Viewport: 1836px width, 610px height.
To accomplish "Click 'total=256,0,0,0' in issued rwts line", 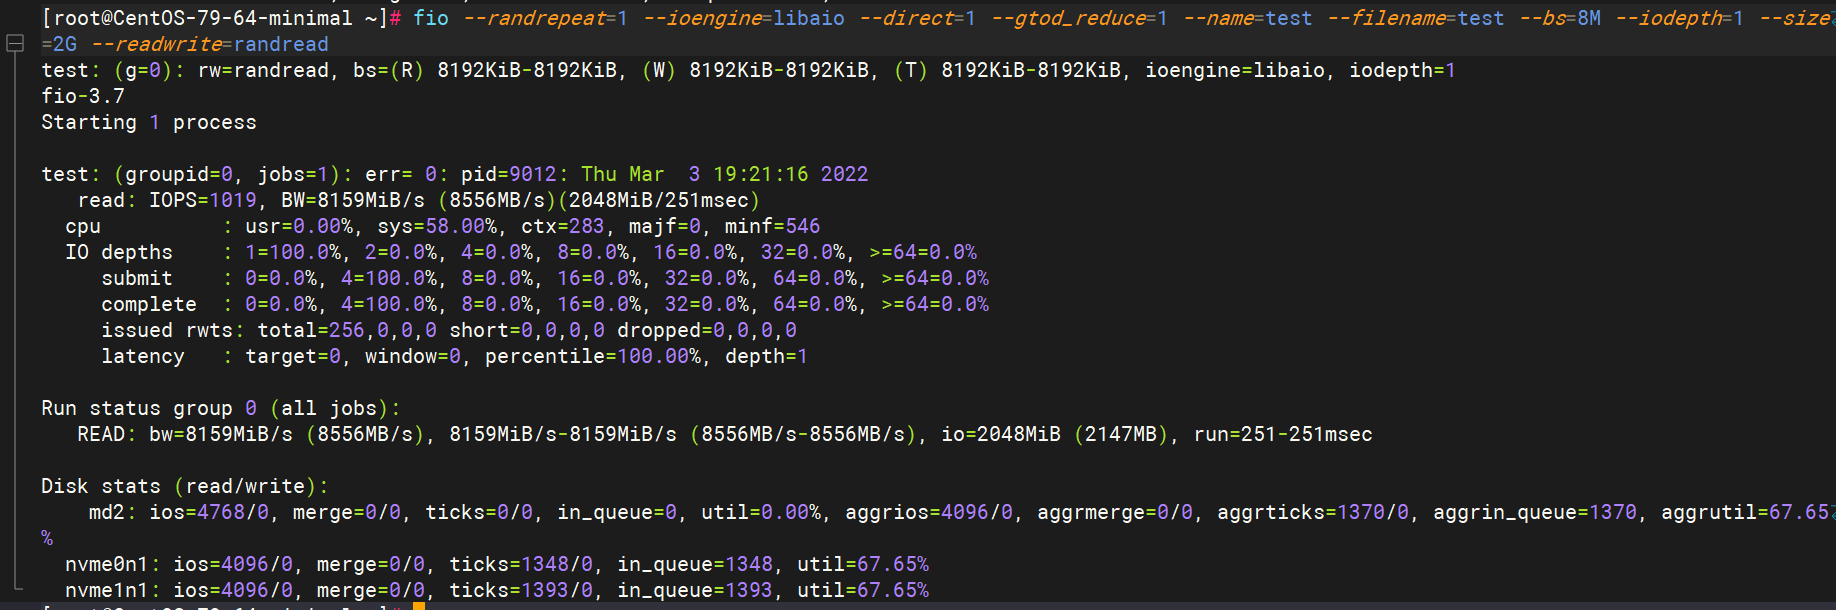I will click(x=347, y=330).
